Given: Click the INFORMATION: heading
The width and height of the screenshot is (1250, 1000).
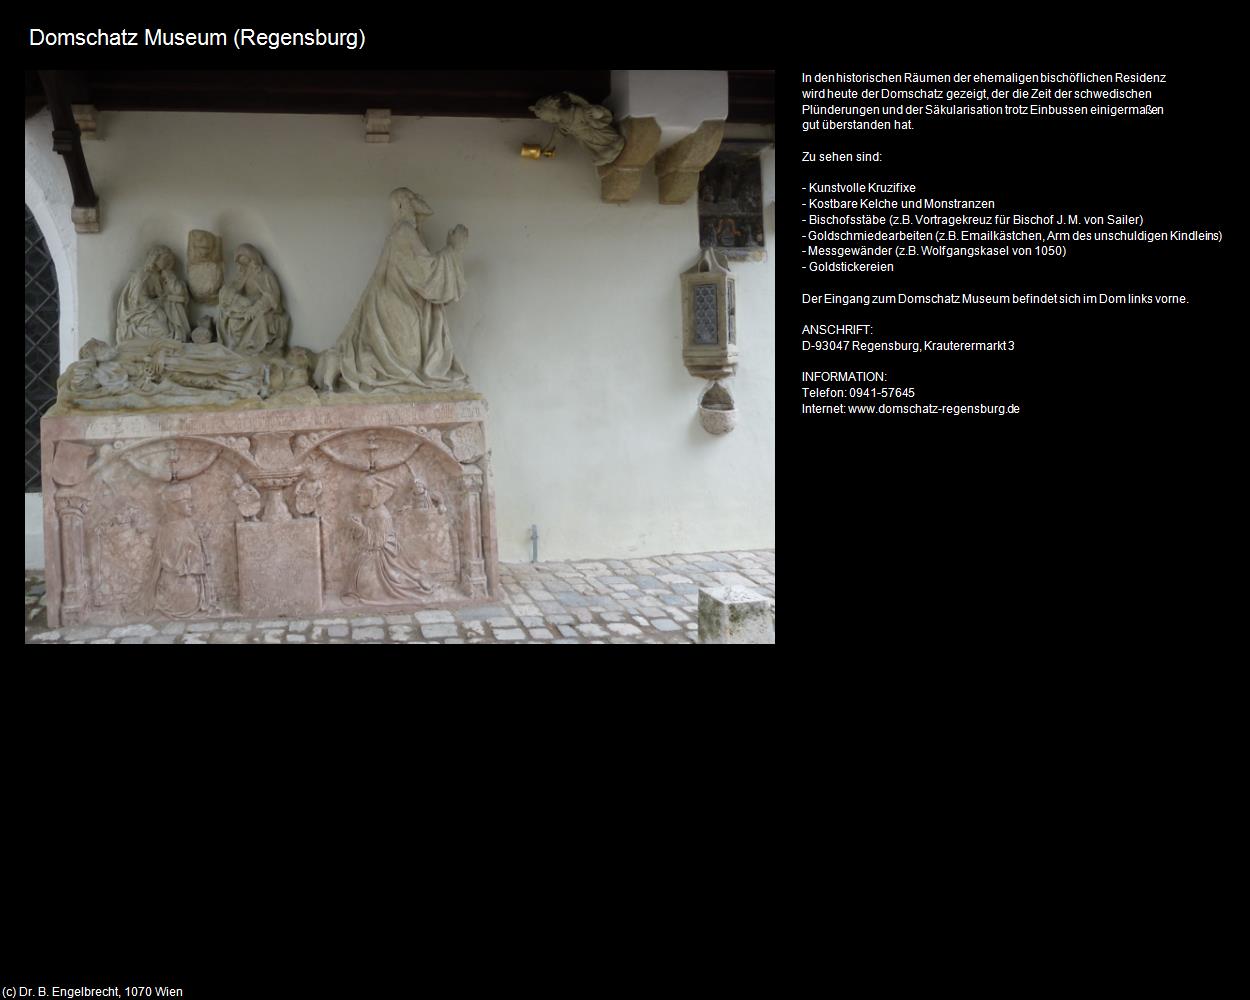Looking at the screenshot, I should click(844, 377).
